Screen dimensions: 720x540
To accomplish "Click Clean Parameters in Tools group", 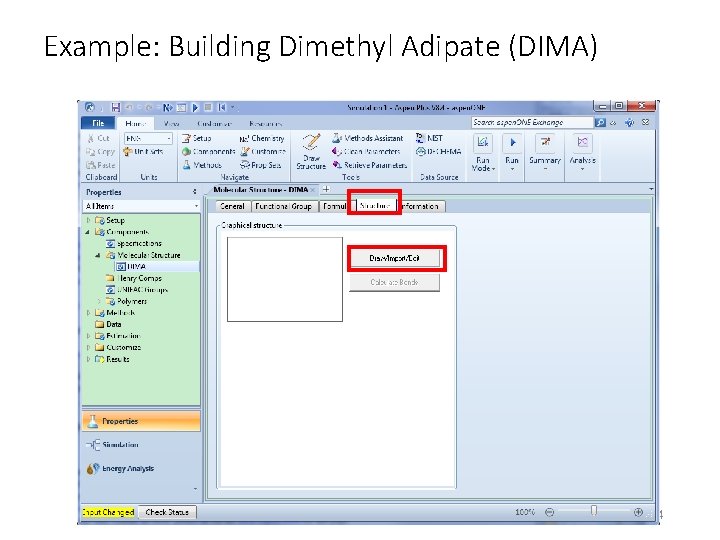I will [366, 151].
